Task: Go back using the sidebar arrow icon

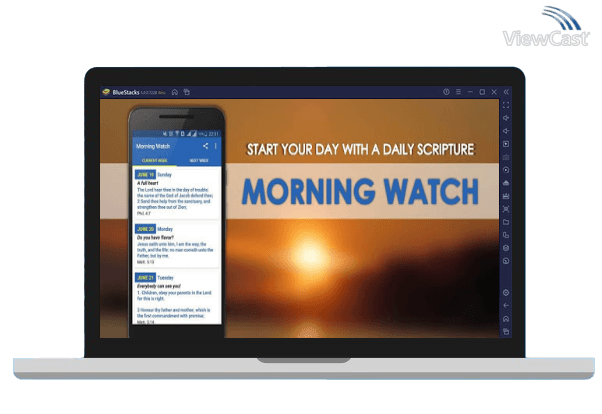Action: point(506,306)
